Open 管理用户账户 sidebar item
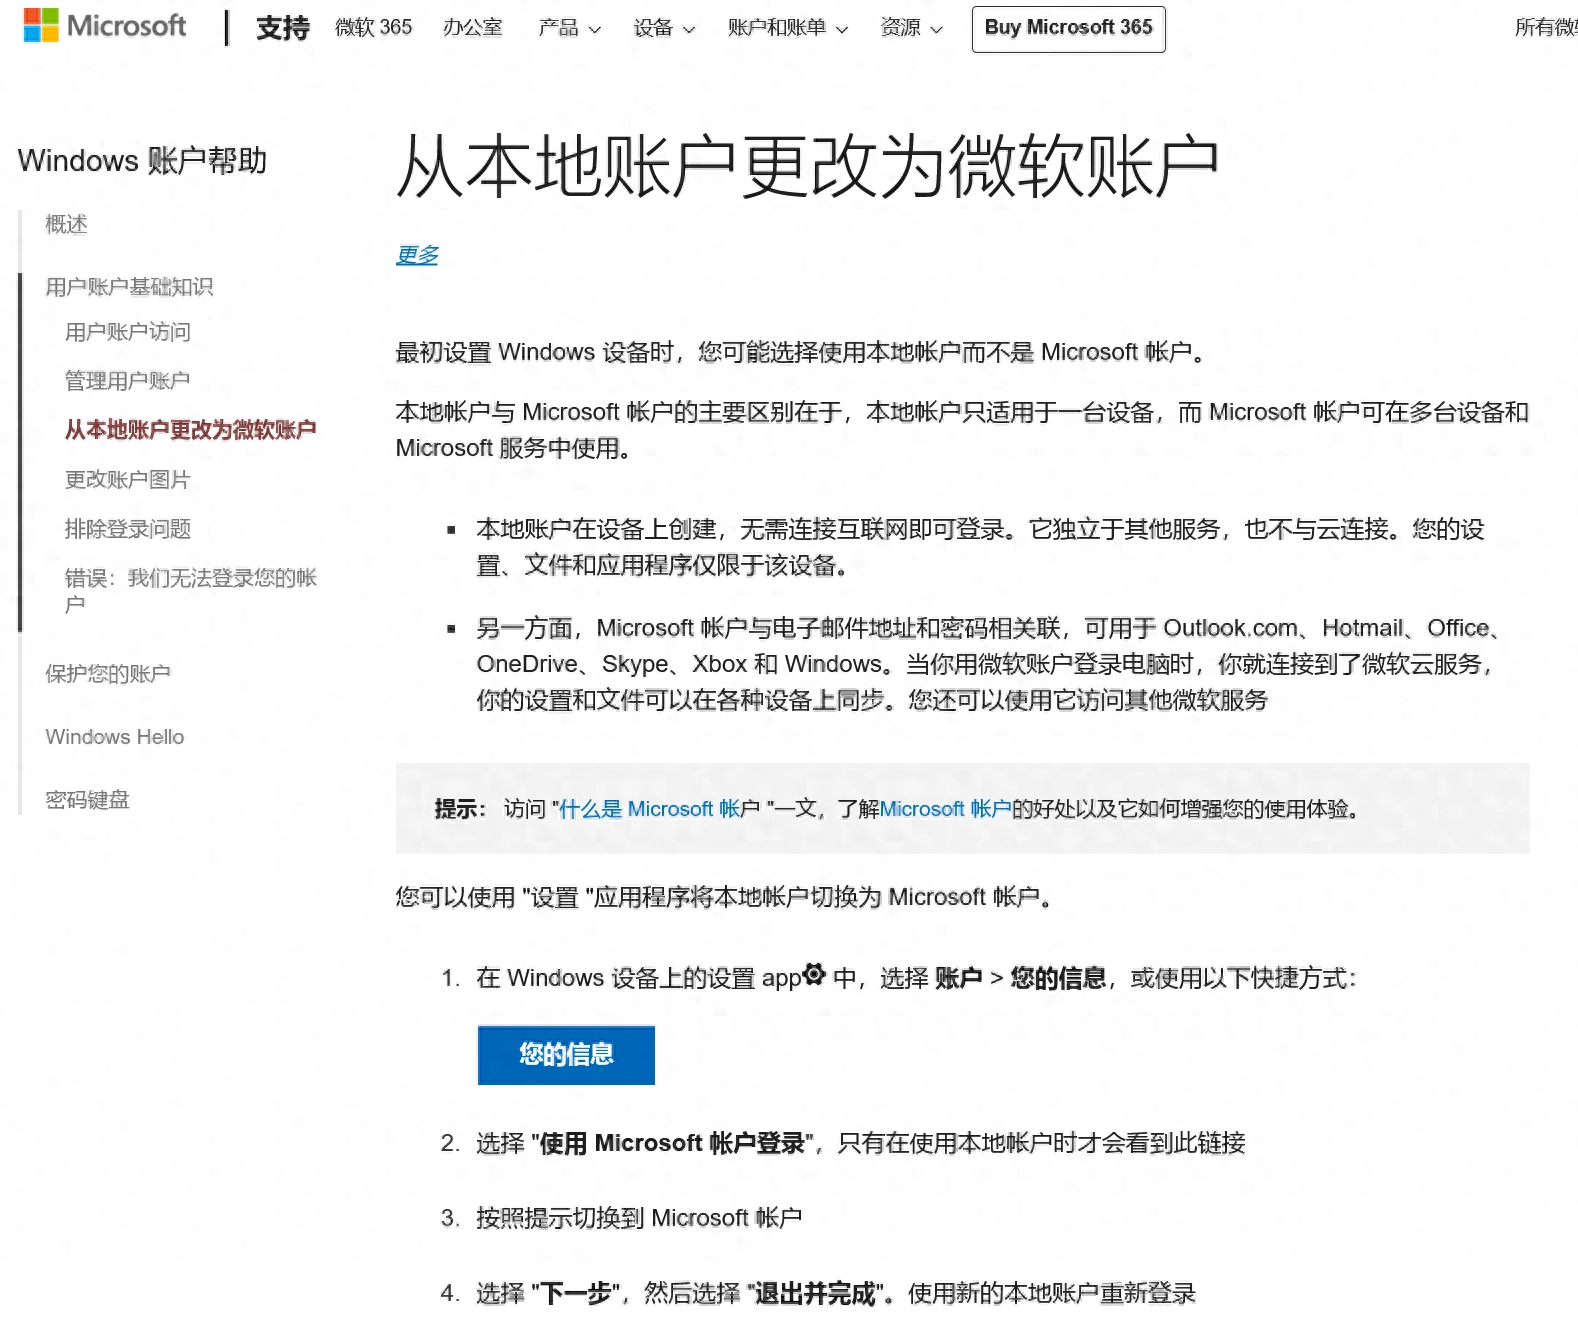Screen dimensions: 1578x1332 point(127,381)
